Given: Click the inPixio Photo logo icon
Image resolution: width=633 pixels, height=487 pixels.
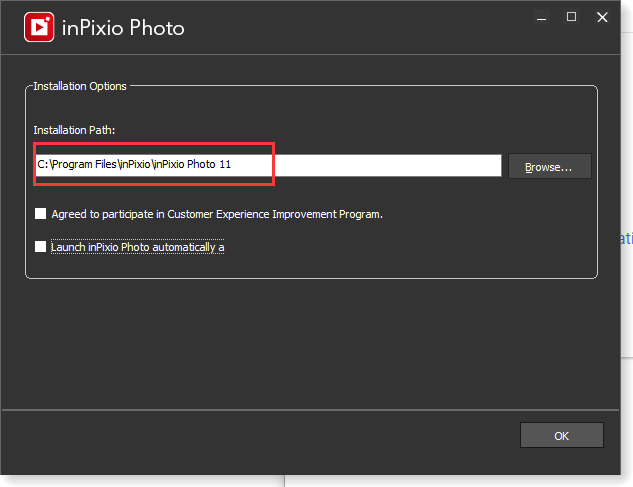Looking at the screenshot, I should tap(39, 27).
